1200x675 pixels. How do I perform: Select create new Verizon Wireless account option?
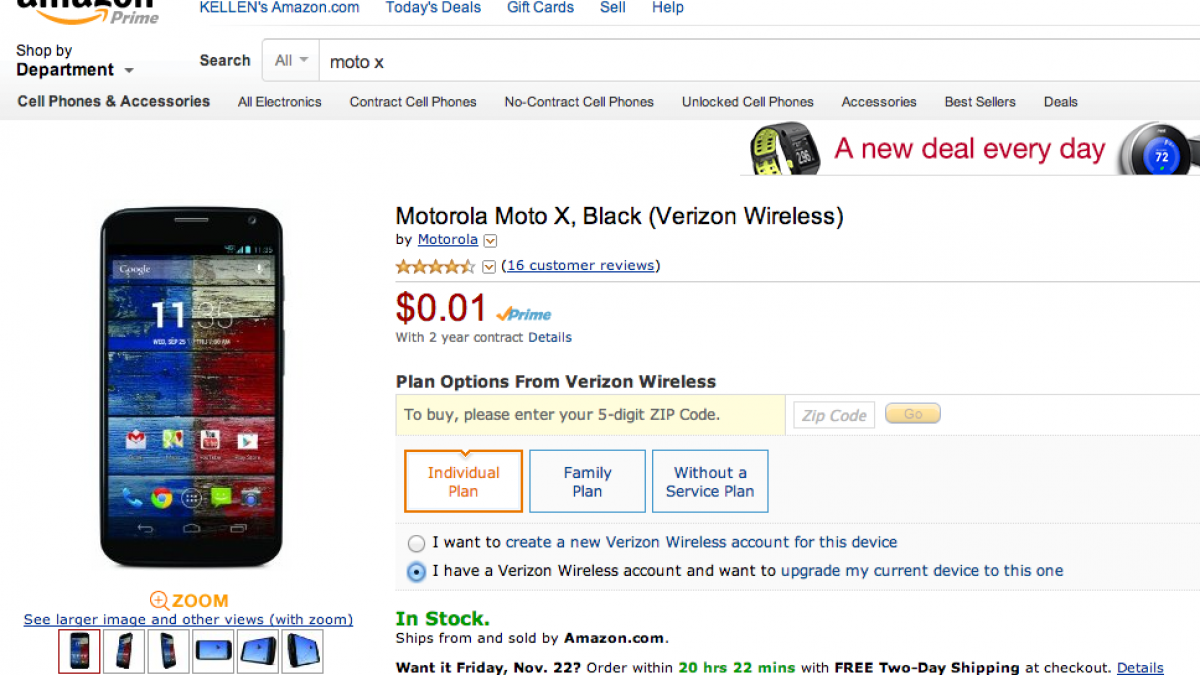coord(416,543)
